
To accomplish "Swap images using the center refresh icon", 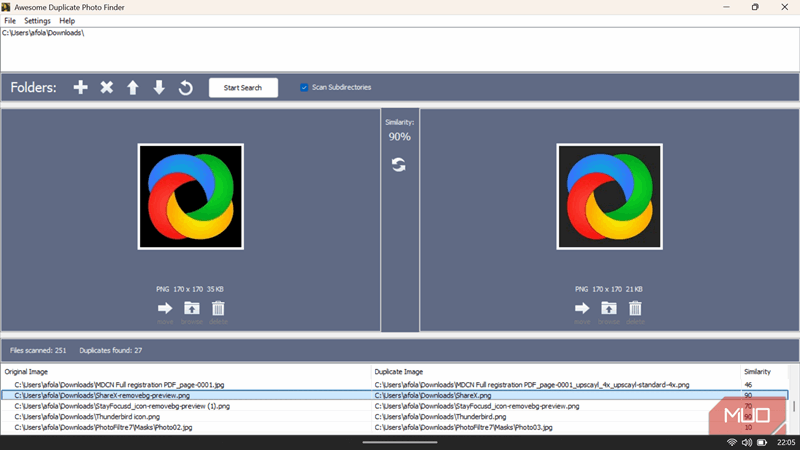I will [399, 165].
